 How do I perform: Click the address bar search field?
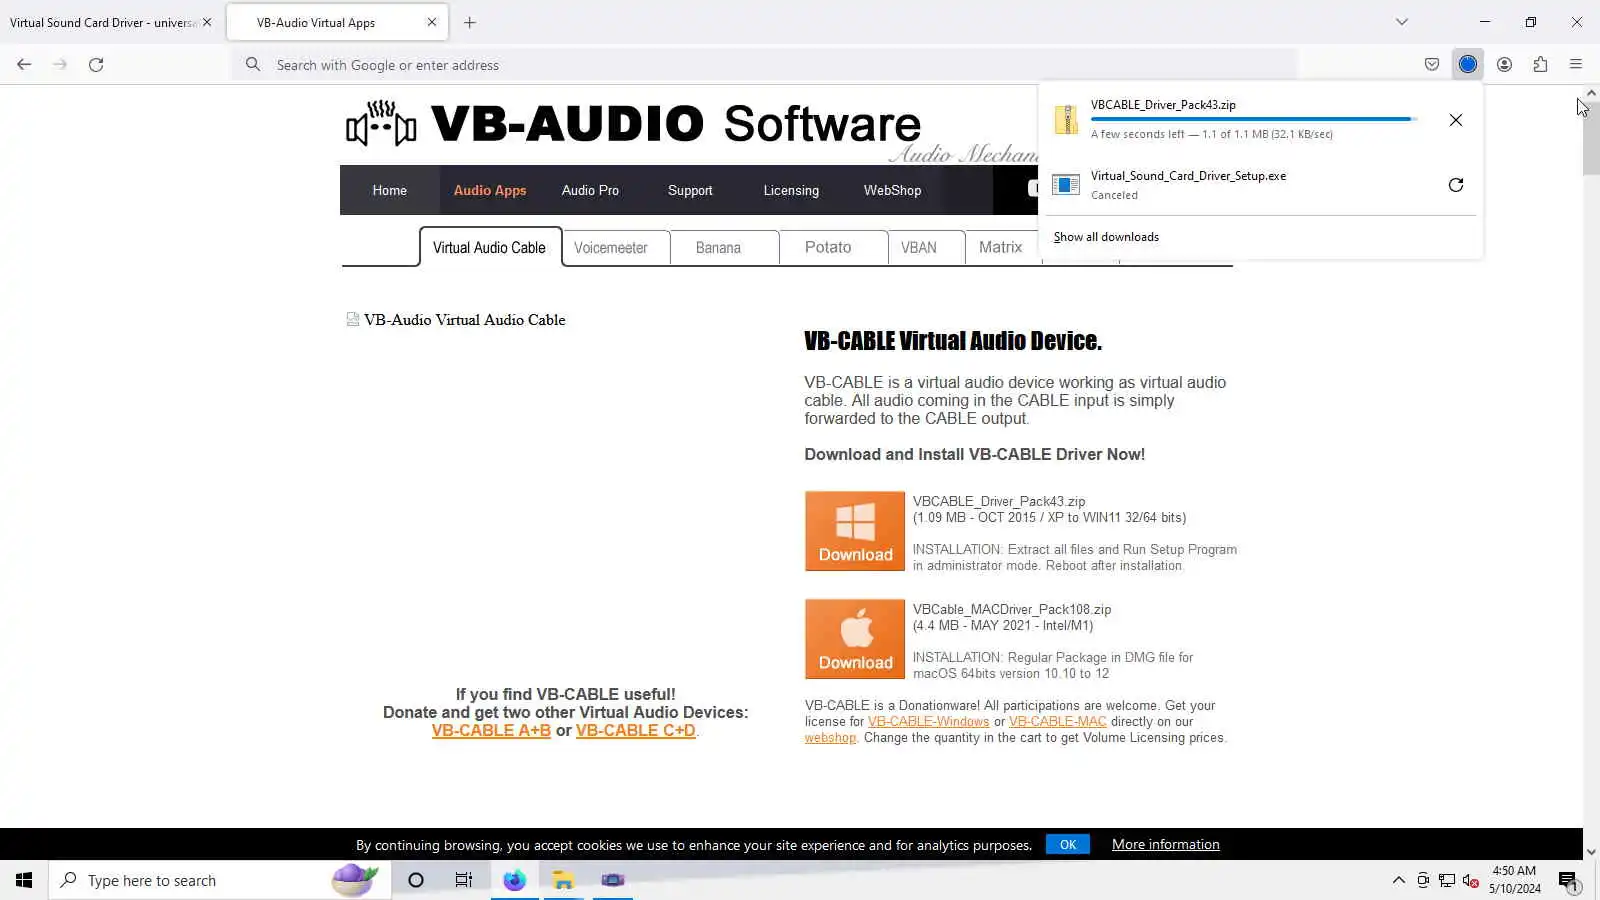765,65
